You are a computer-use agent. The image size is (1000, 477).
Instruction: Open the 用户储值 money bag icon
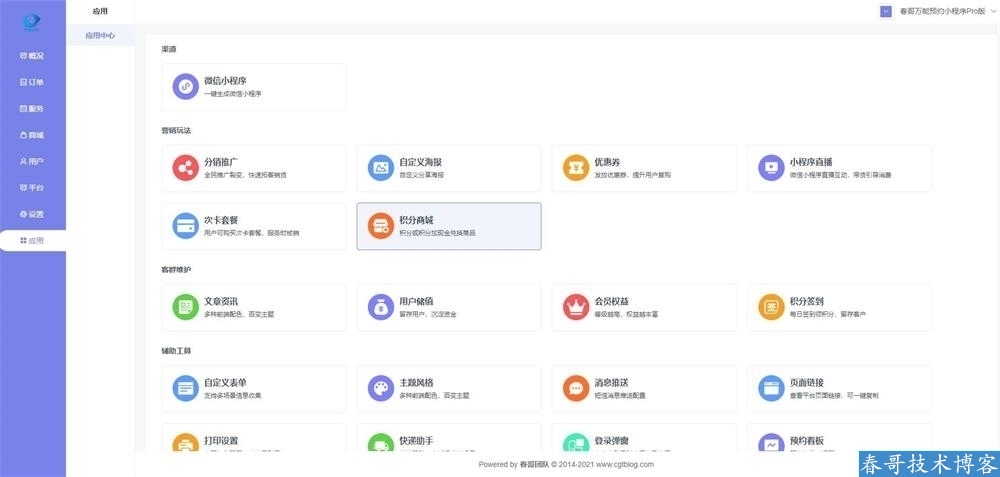pyautogui.click(x=380, y=307)
